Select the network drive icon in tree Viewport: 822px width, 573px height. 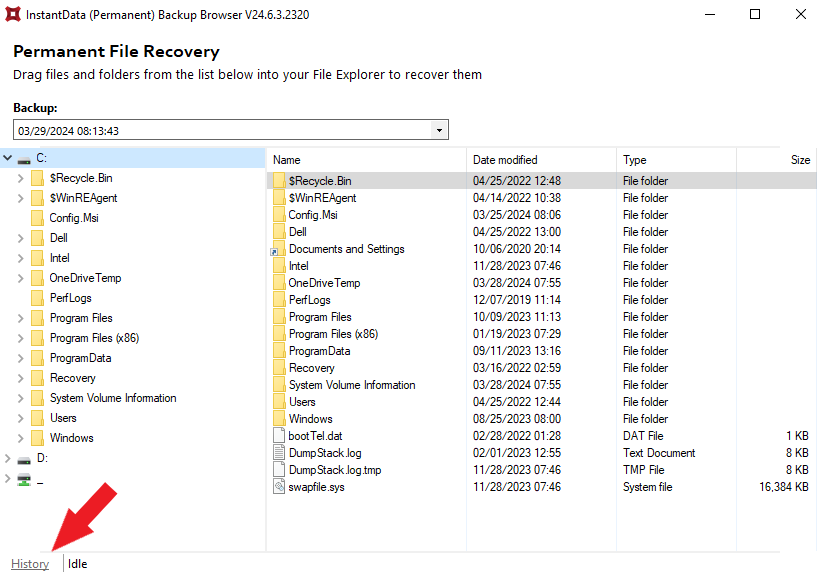pyautogui.click(x=24, y=480)
